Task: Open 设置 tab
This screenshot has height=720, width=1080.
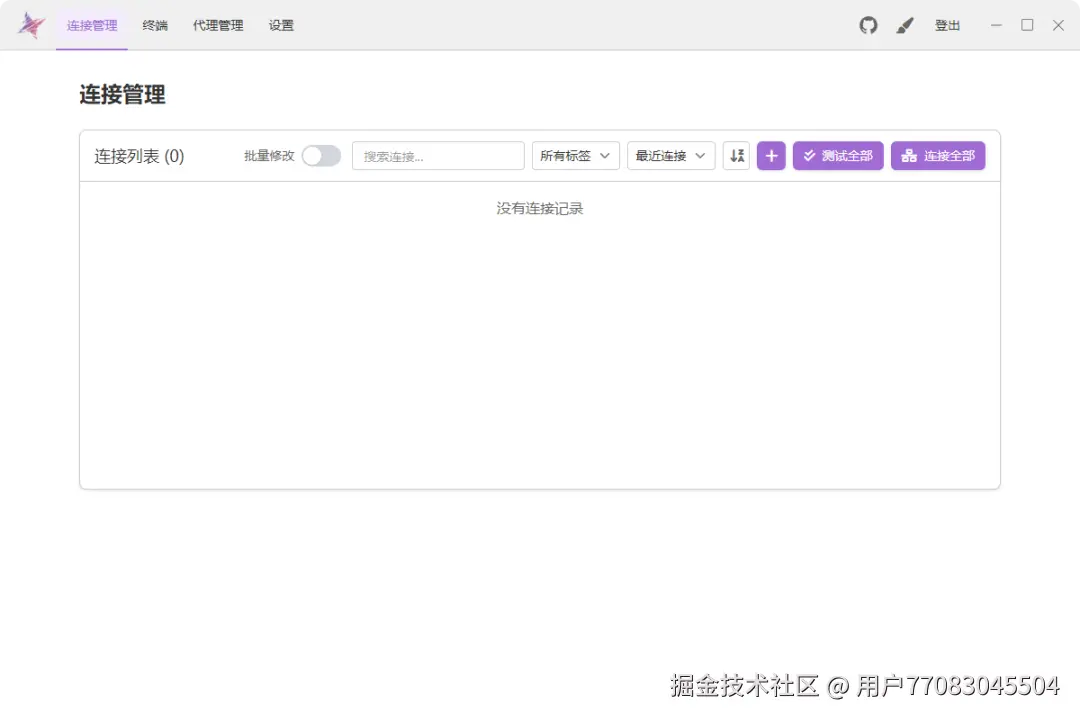Action: [281, 25]
